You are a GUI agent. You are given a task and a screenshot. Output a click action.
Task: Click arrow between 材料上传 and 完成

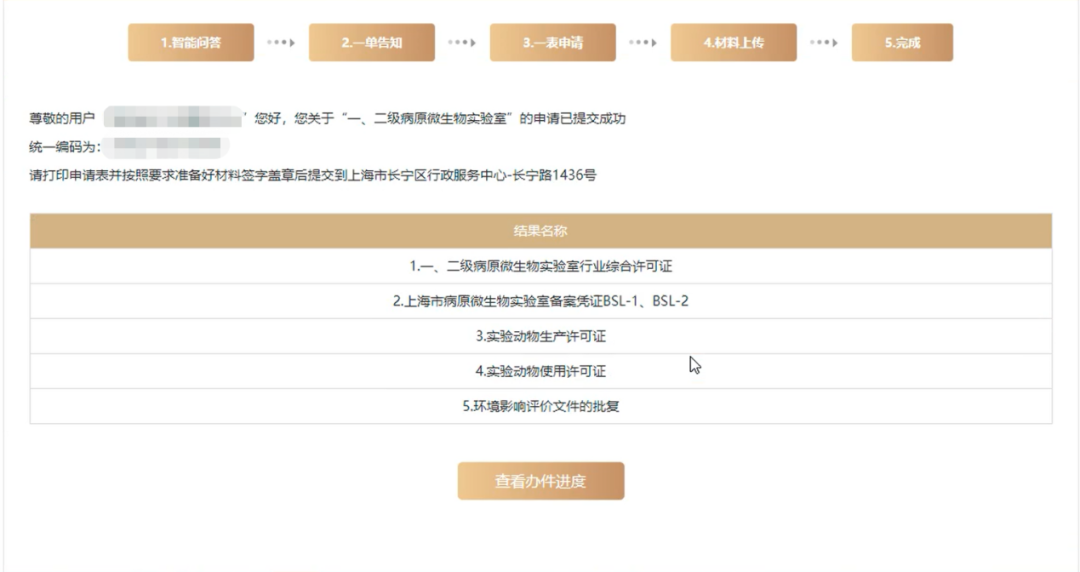pyautogui.click(x=823, y=43)
